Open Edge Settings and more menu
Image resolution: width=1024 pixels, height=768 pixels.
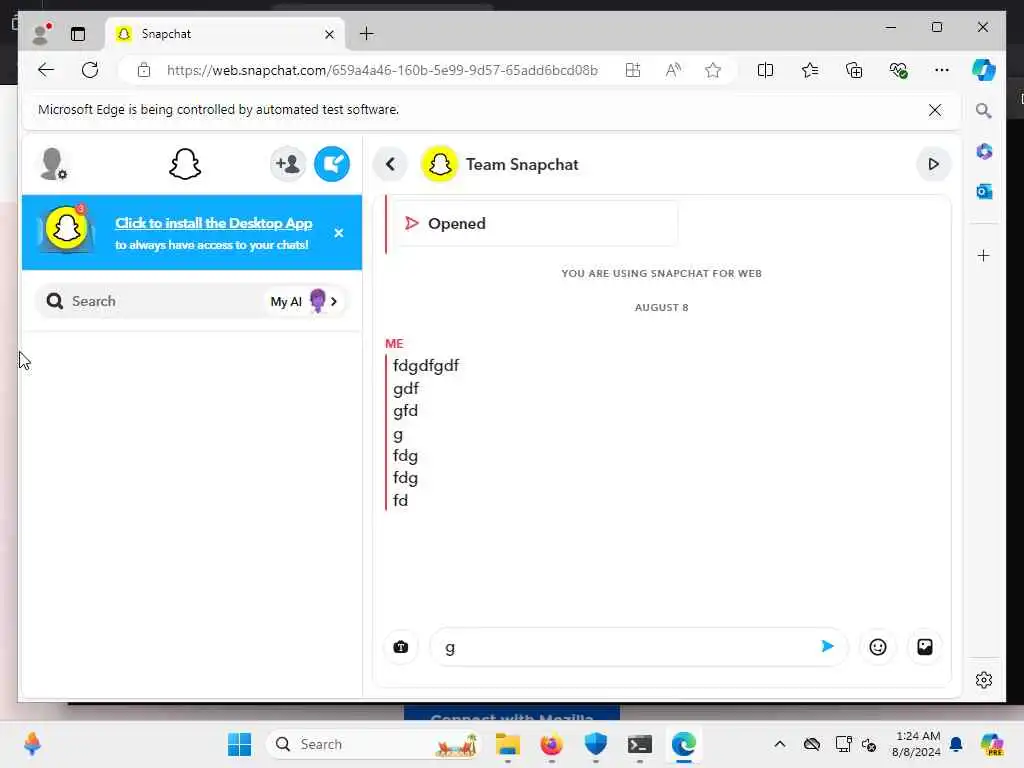[x=941, y=70]
